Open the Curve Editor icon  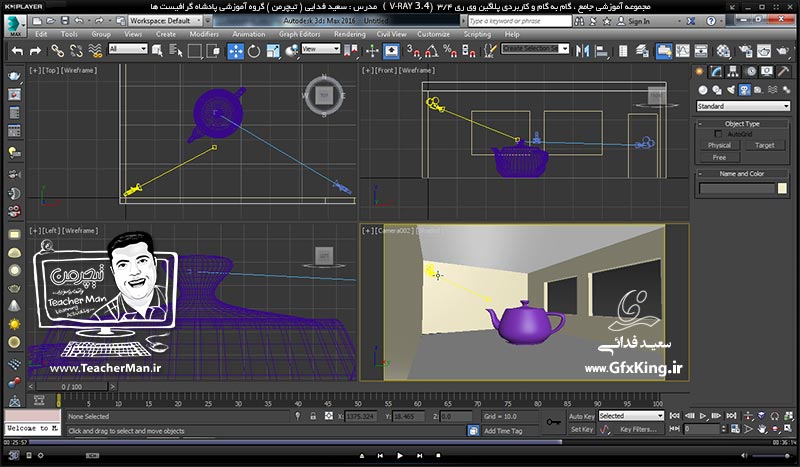pos(682,51)
